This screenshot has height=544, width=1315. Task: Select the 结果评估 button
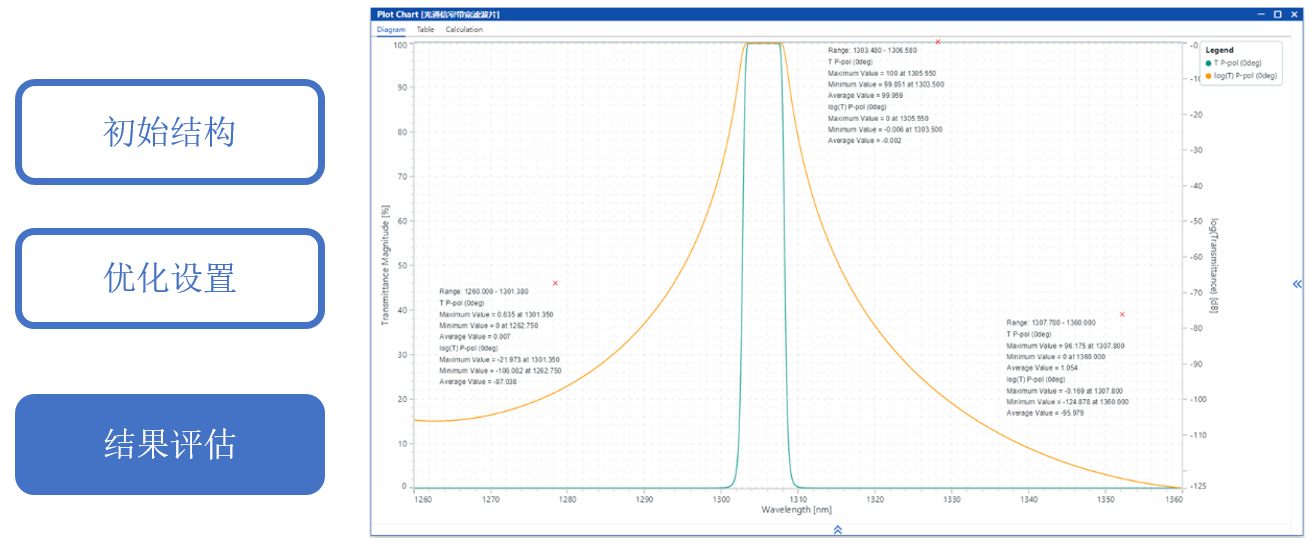coord(169,444)
